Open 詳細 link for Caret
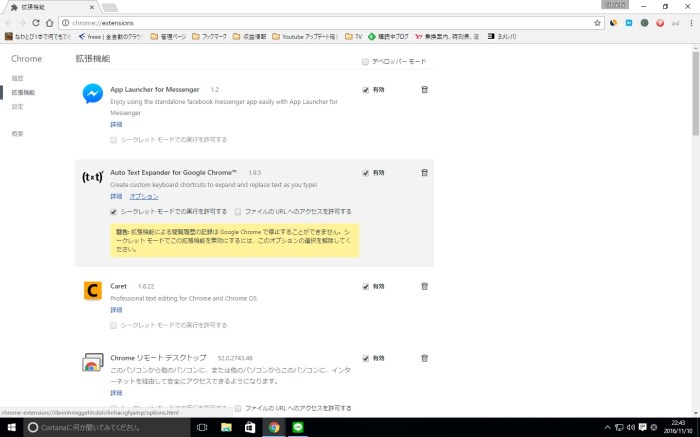Screen dimensions: 700x437 click(x=116, y=310)
